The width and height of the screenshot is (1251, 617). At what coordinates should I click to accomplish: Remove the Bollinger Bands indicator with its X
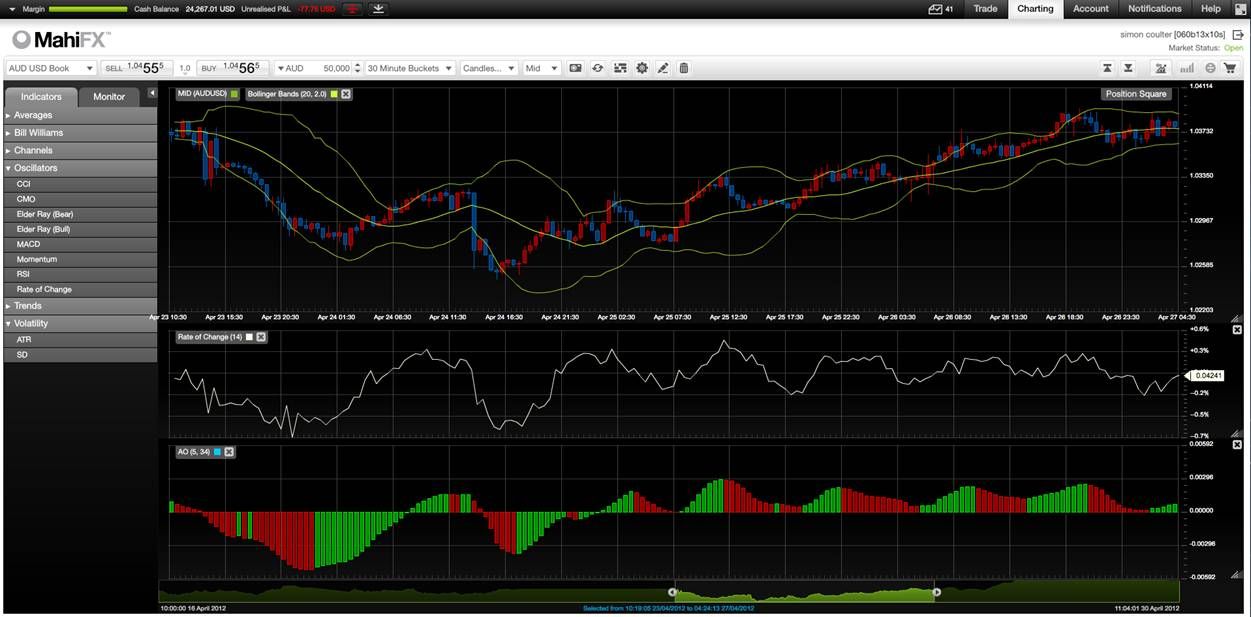point(346,93)
